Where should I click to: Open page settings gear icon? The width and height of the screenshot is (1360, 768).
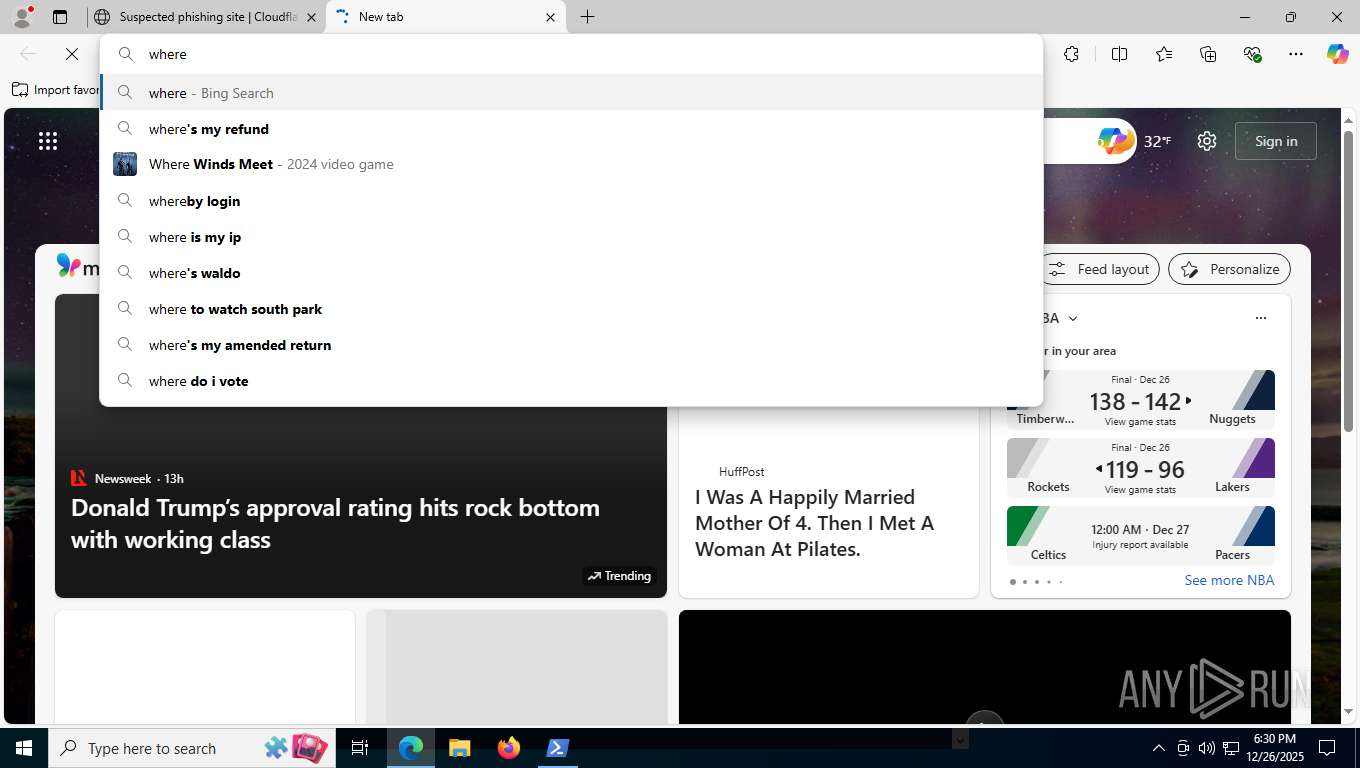[1207, 141]
